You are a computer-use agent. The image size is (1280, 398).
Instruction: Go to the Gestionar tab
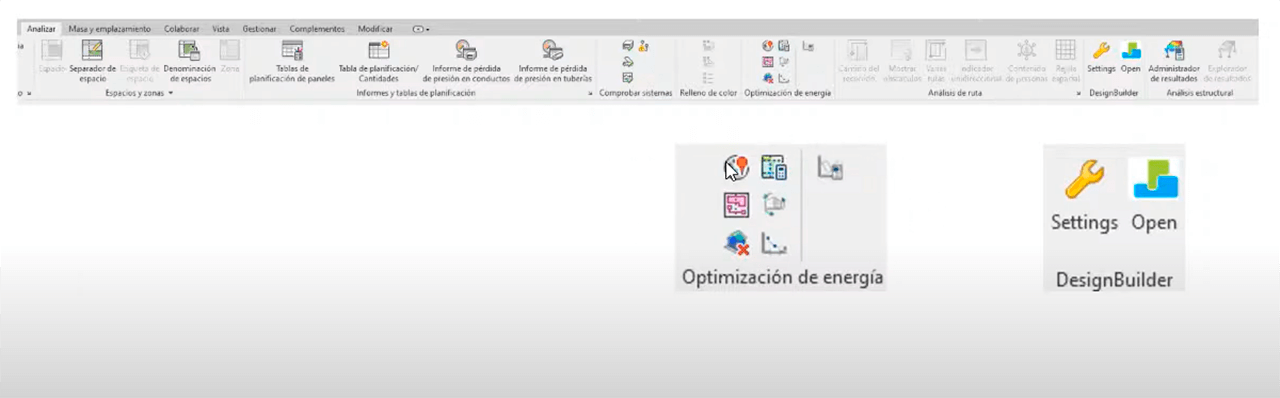pos(260,29)
